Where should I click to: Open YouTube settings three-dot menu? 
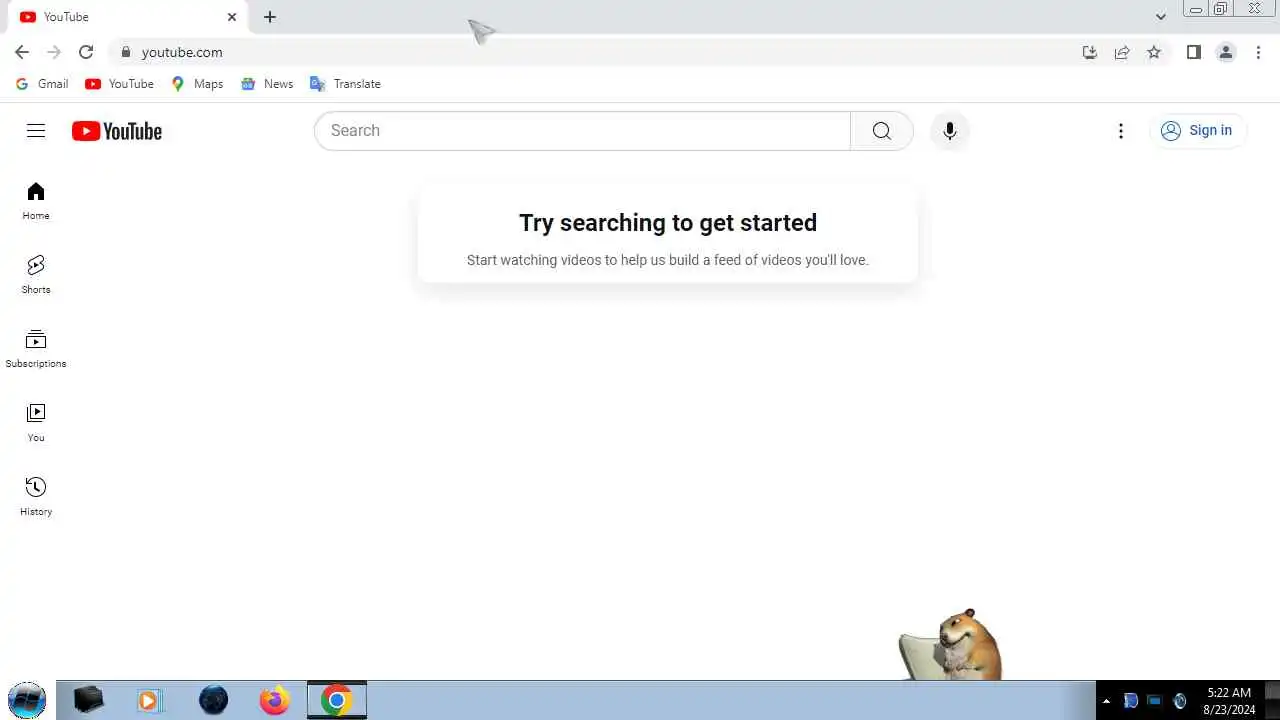pos(1121,131)
